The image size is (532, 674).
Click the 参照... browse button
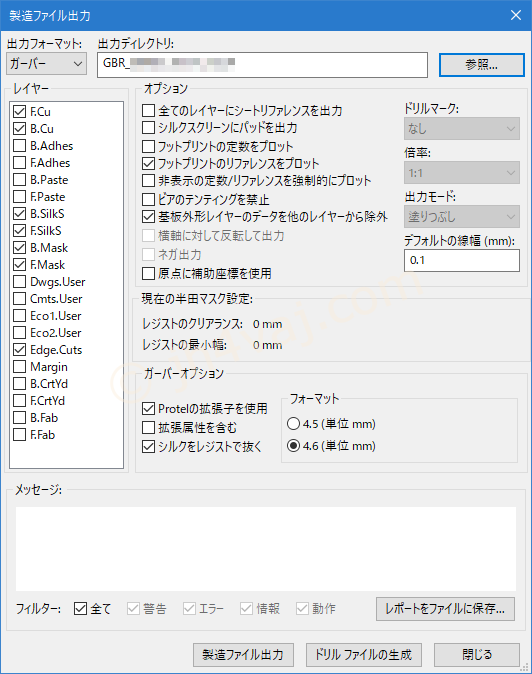pos(481,65)
